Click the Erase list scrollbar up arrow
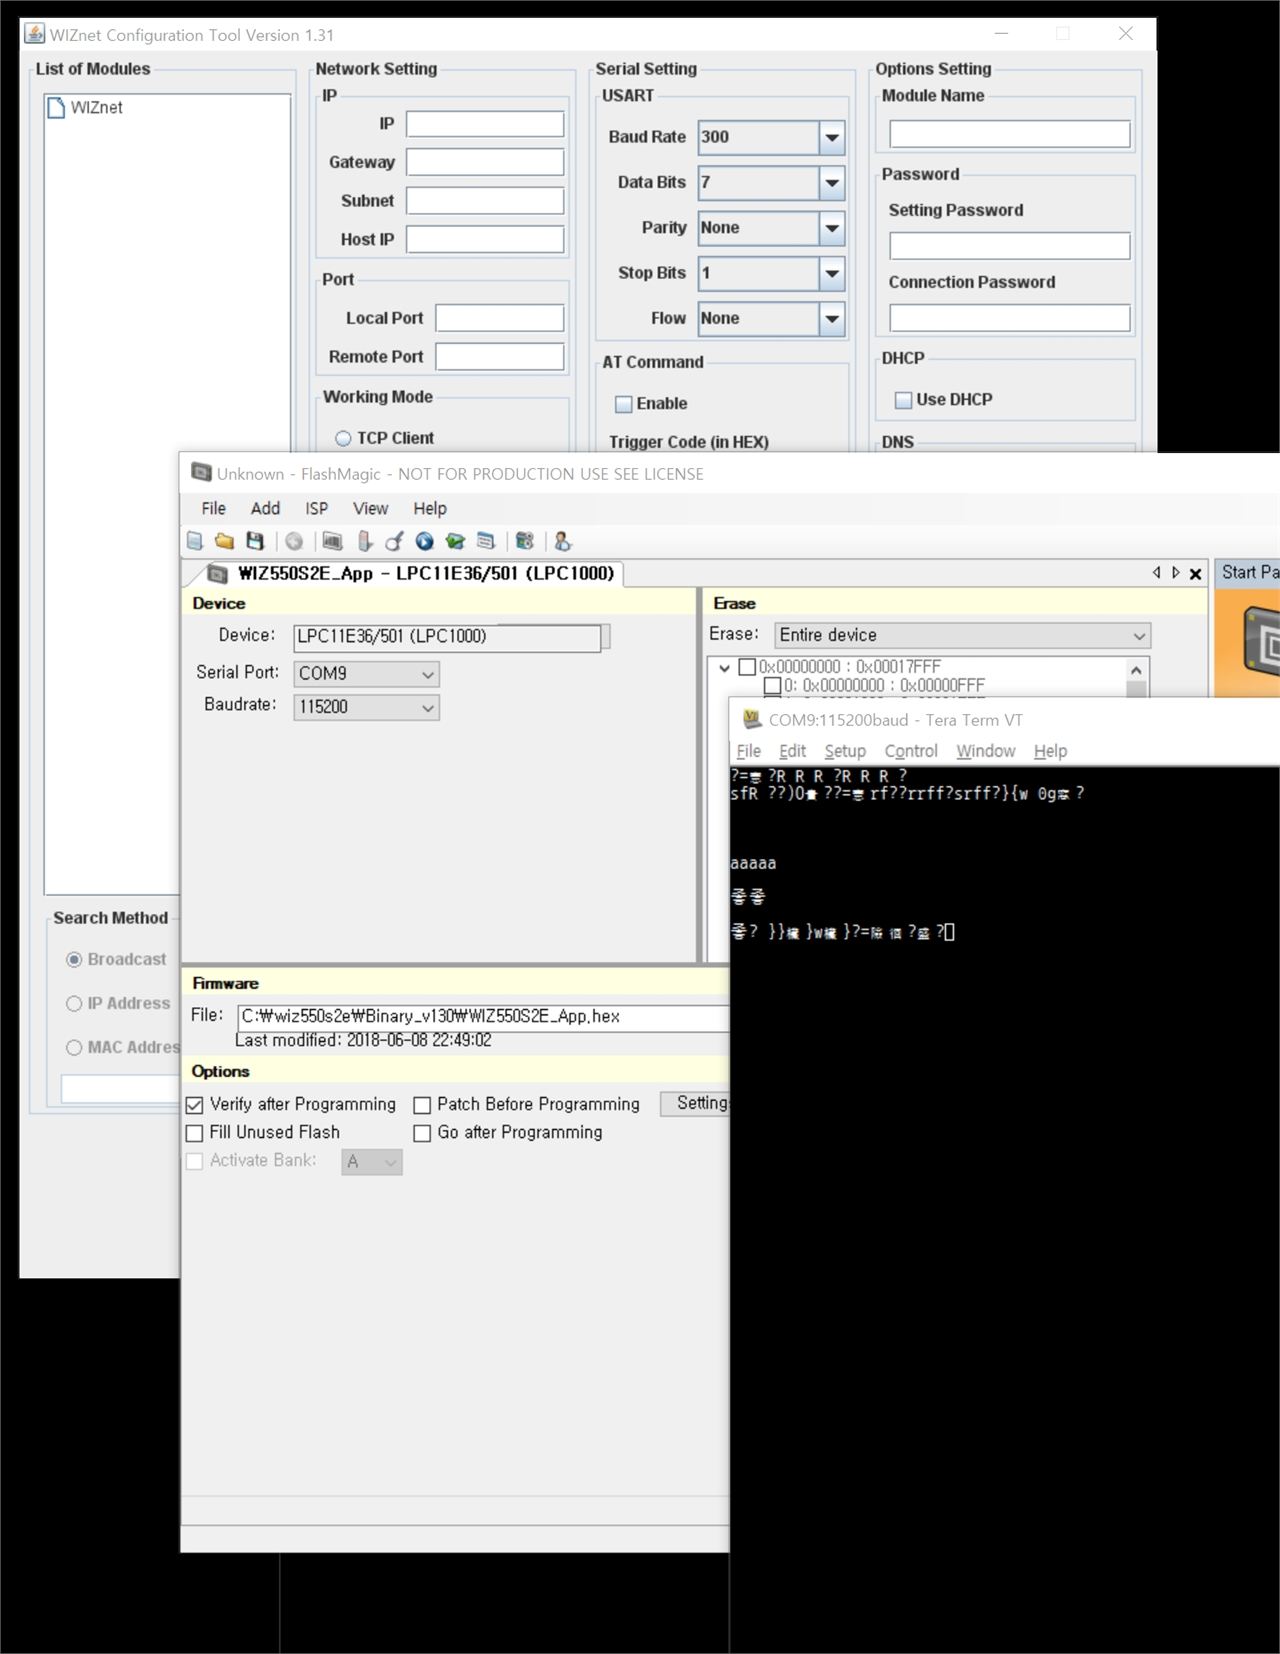Viewport: 1280px width, 1654px height. tap(1136, 670)
